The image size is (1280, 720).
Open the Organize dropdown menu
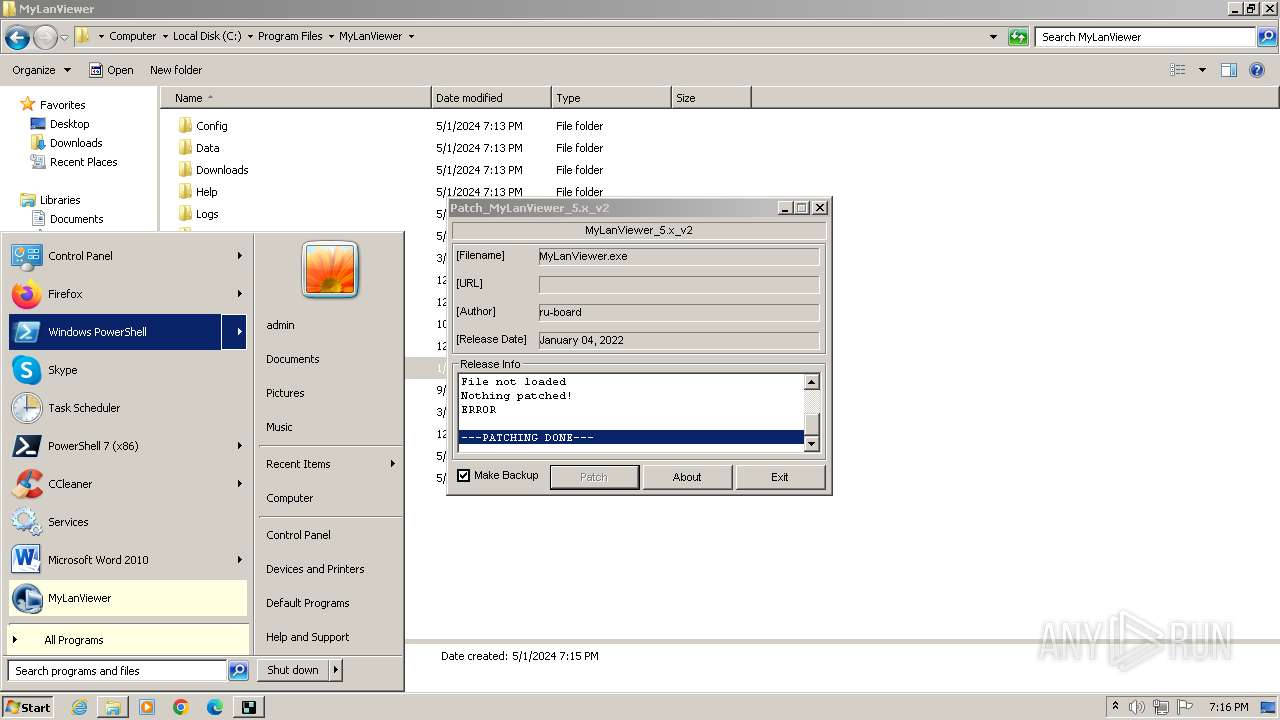(x=41, y=70)
